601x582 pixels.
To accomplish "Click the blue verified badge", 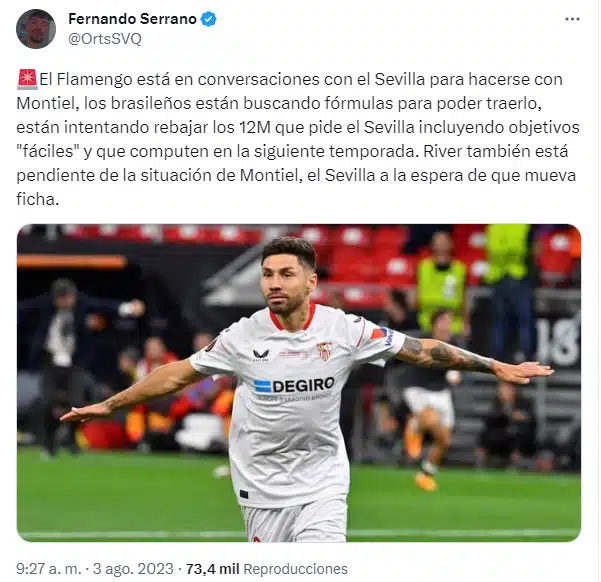I will click(209, 19).
